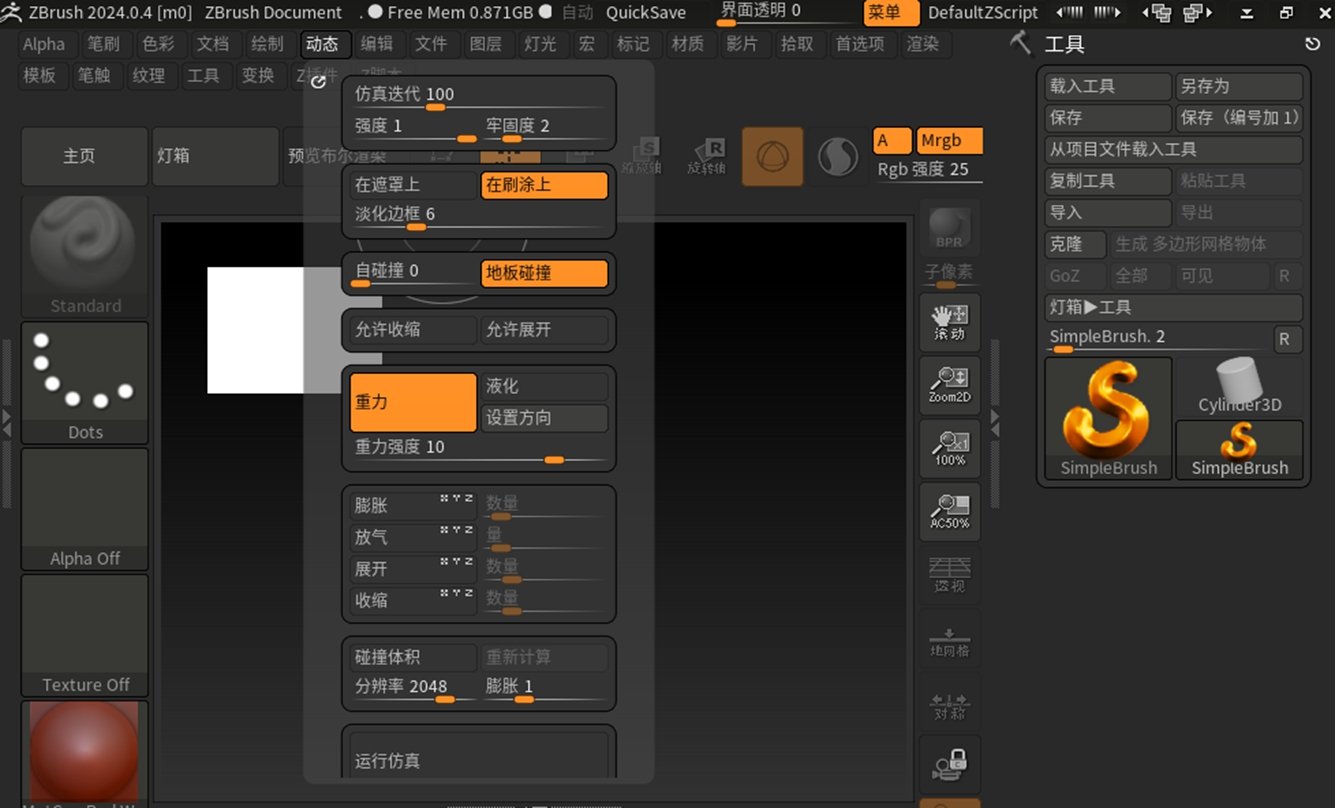Image resolution: width=1335 pixels, height=808 pixels.
Task: Click the camera lock icon
Action: click(x=949, y=764)
